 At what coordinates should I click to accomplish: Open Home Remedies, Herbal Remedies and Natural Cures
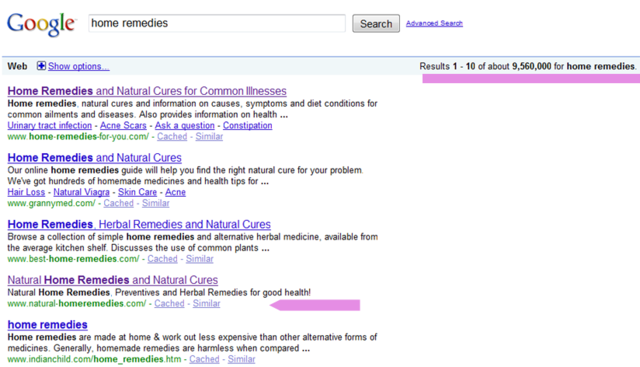click(139, 224)
